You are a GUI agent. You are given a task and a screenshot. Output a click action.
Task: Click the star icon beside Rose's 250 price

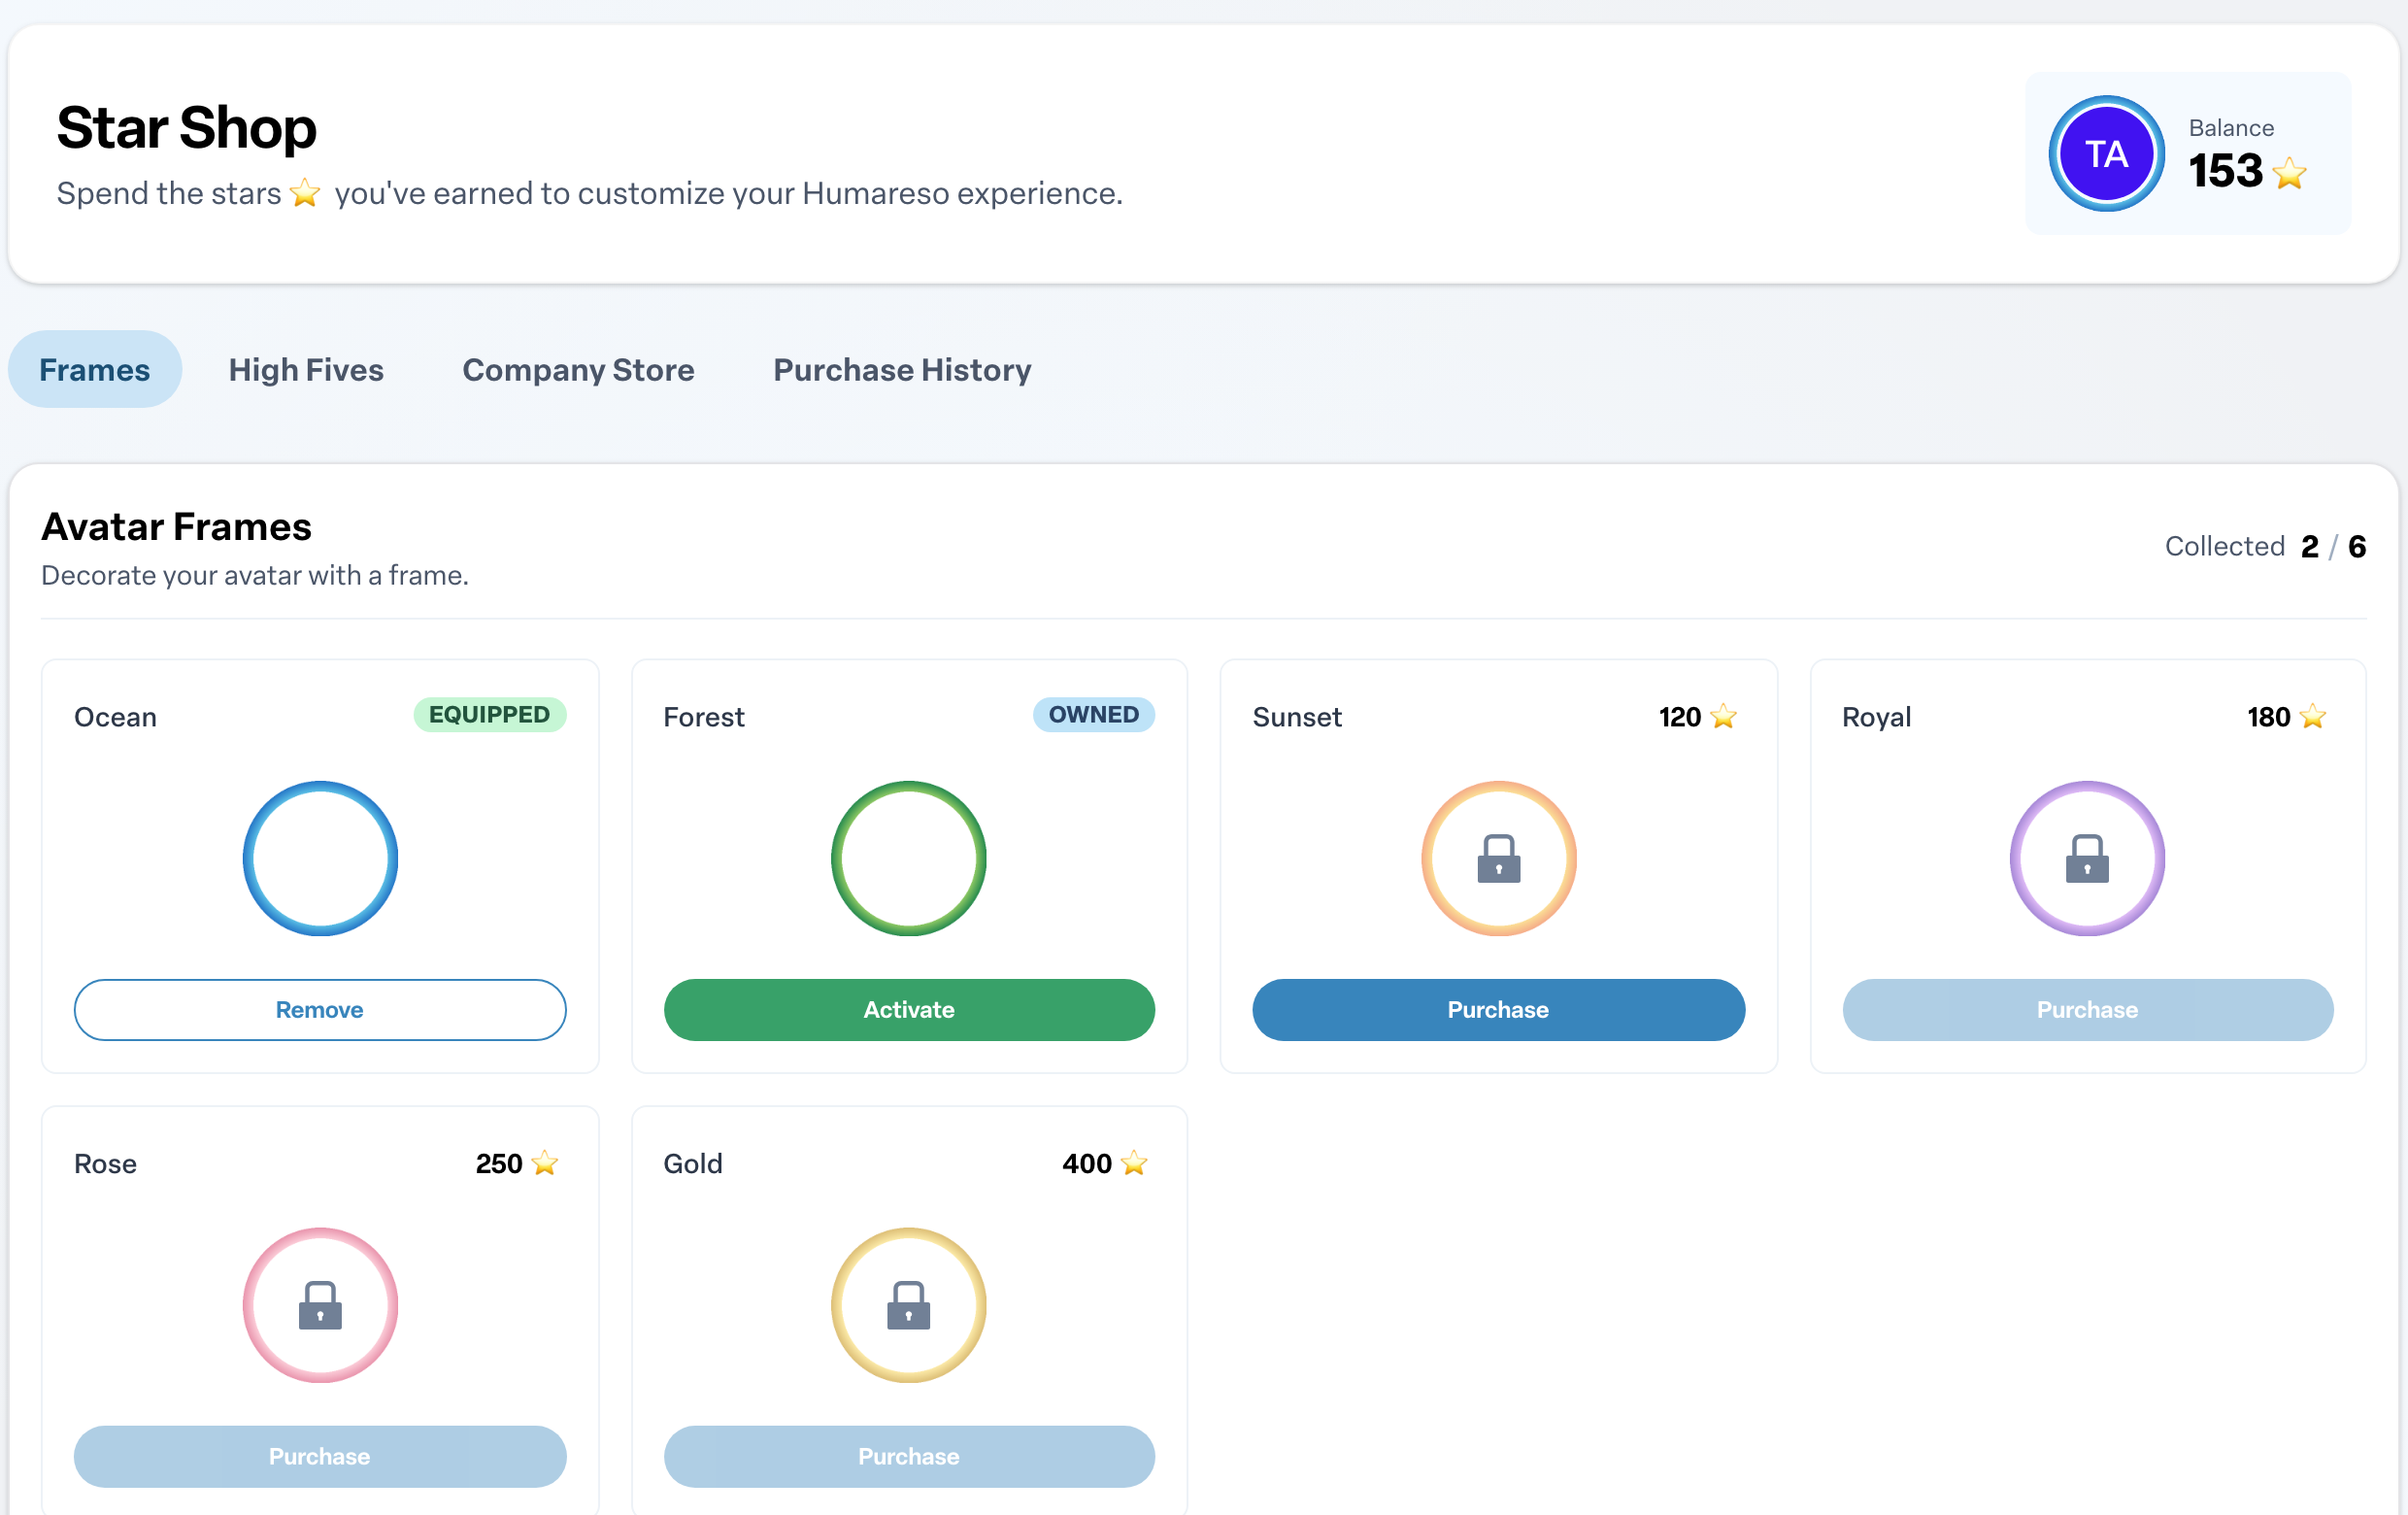tap(544, 1163)
